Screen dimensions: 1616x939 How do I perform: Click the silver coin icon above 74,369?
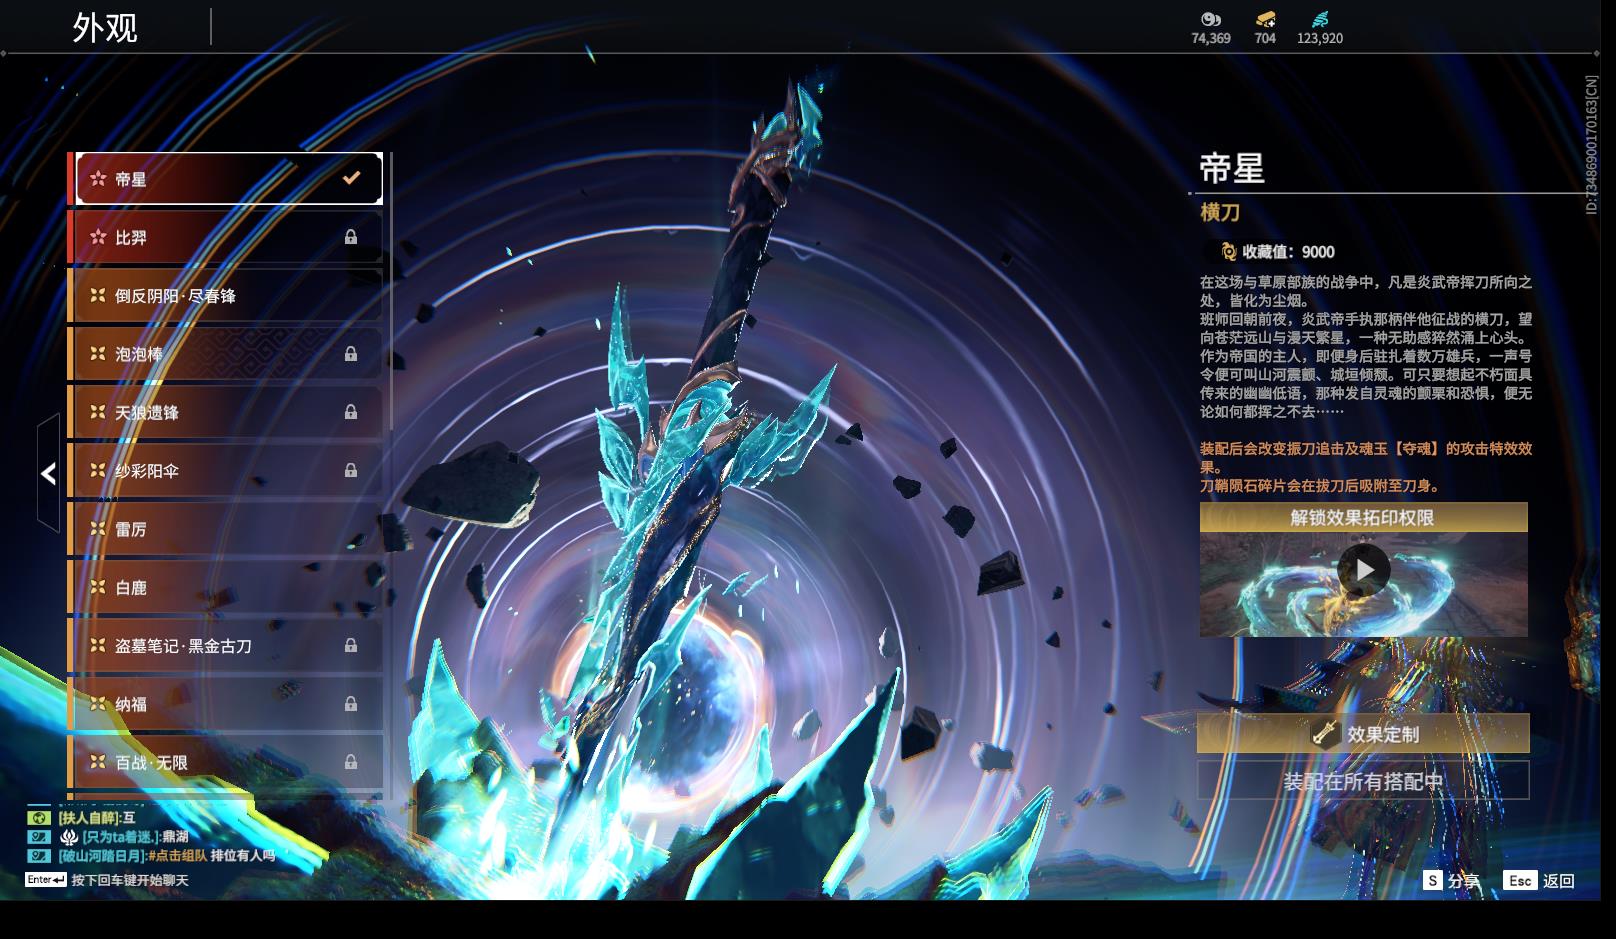click(x=1211, y=19)
